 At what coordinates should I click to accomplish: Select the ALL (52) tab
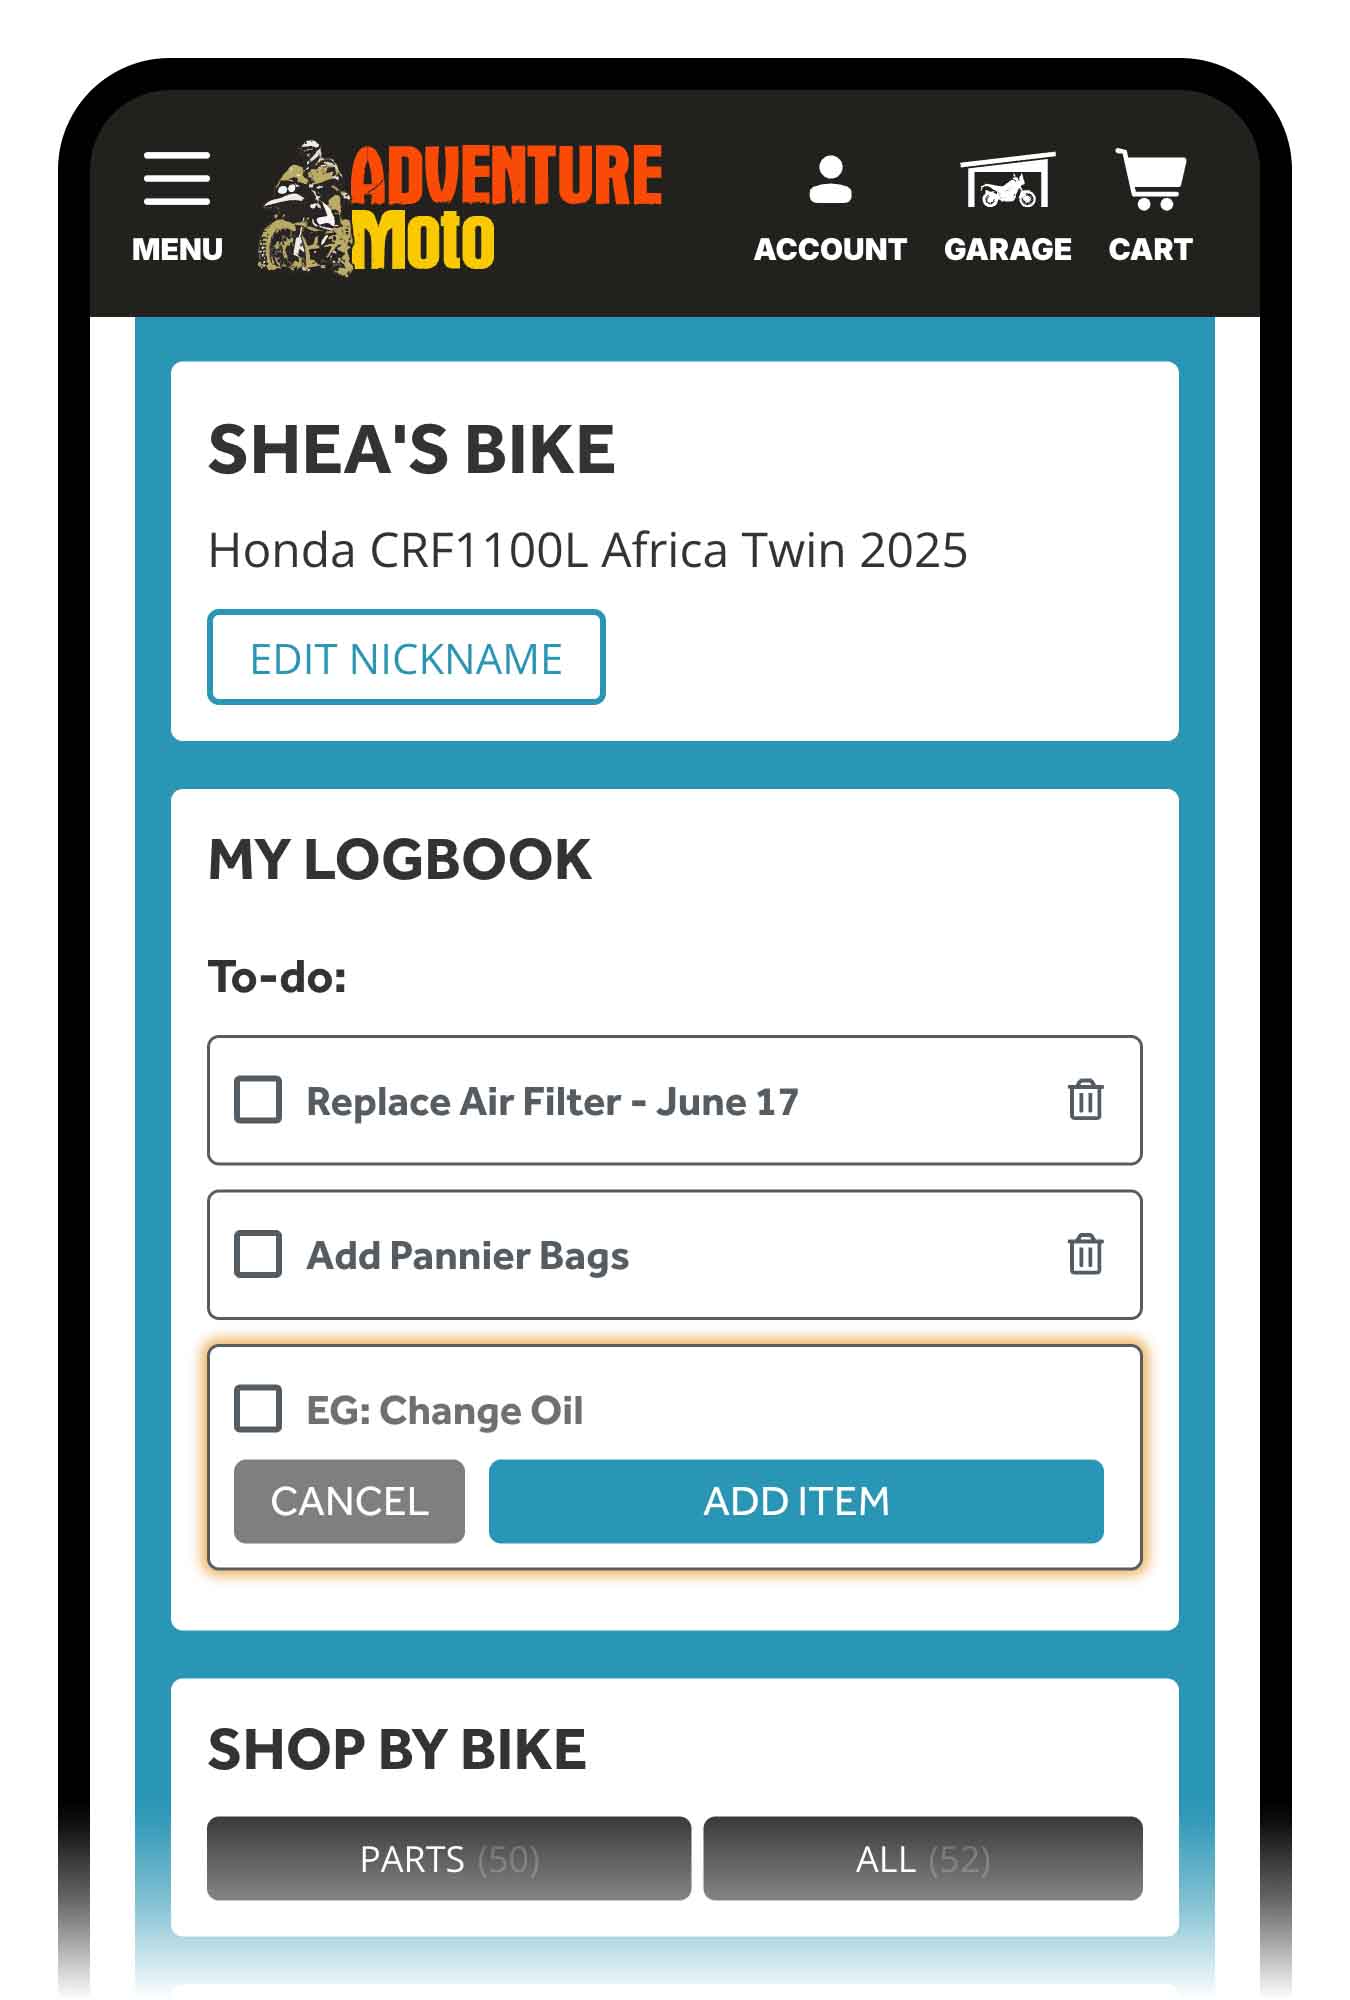click(922, 1858)
